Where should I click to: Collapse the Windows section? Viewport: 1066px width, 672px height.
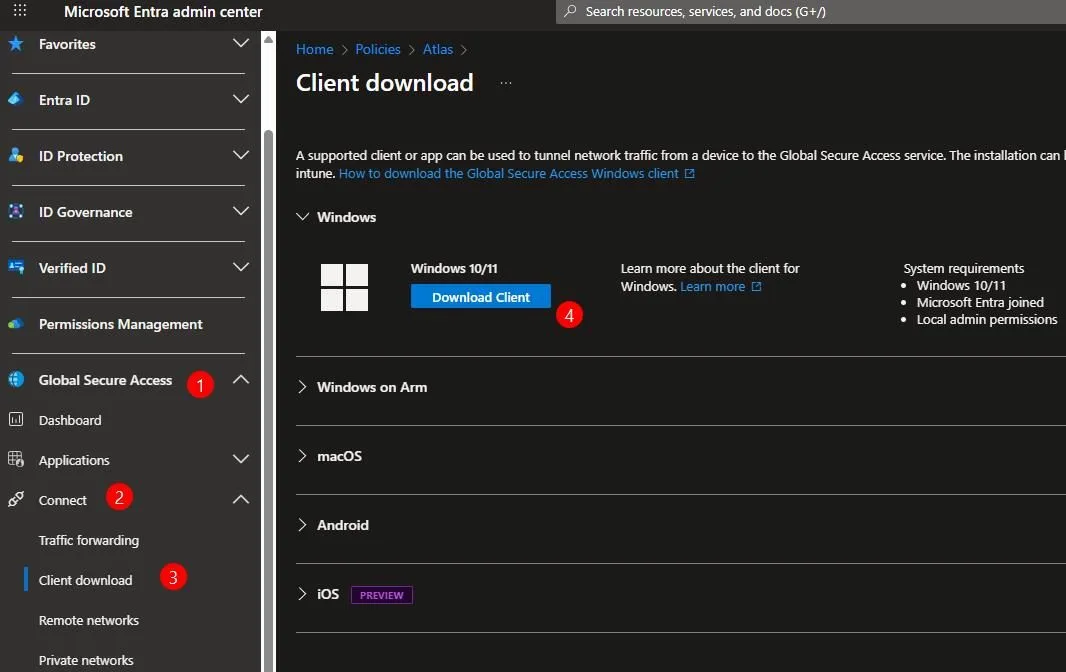tap(303, 216)
